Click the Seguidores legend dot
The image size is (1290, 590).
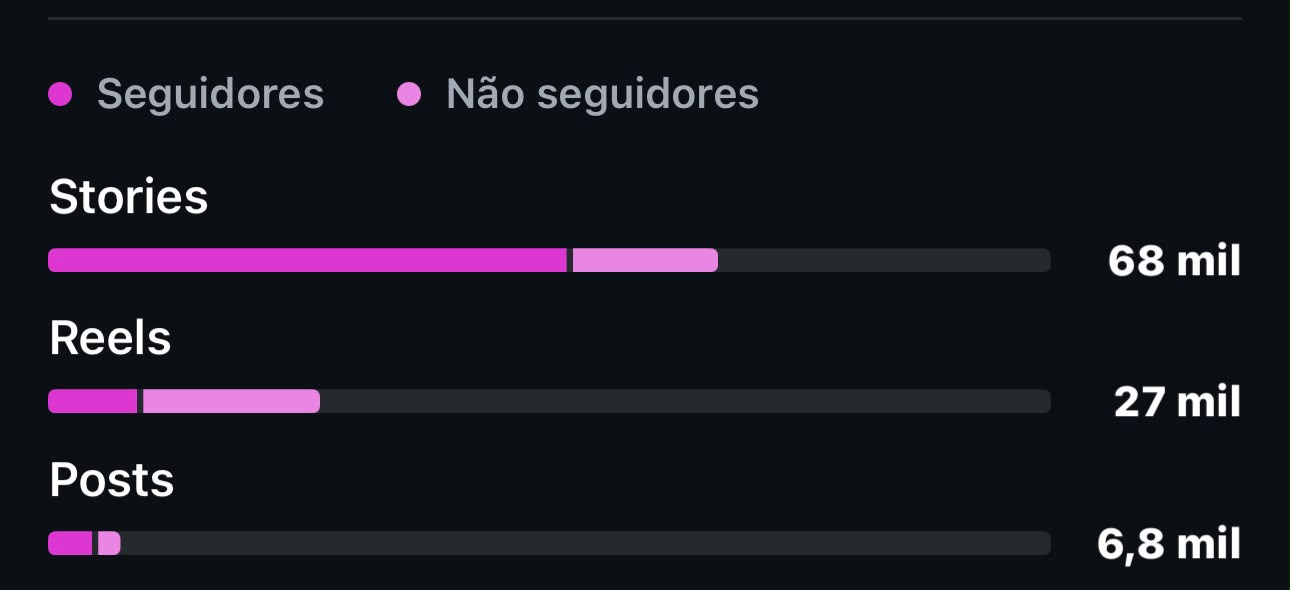click(60, 95)
